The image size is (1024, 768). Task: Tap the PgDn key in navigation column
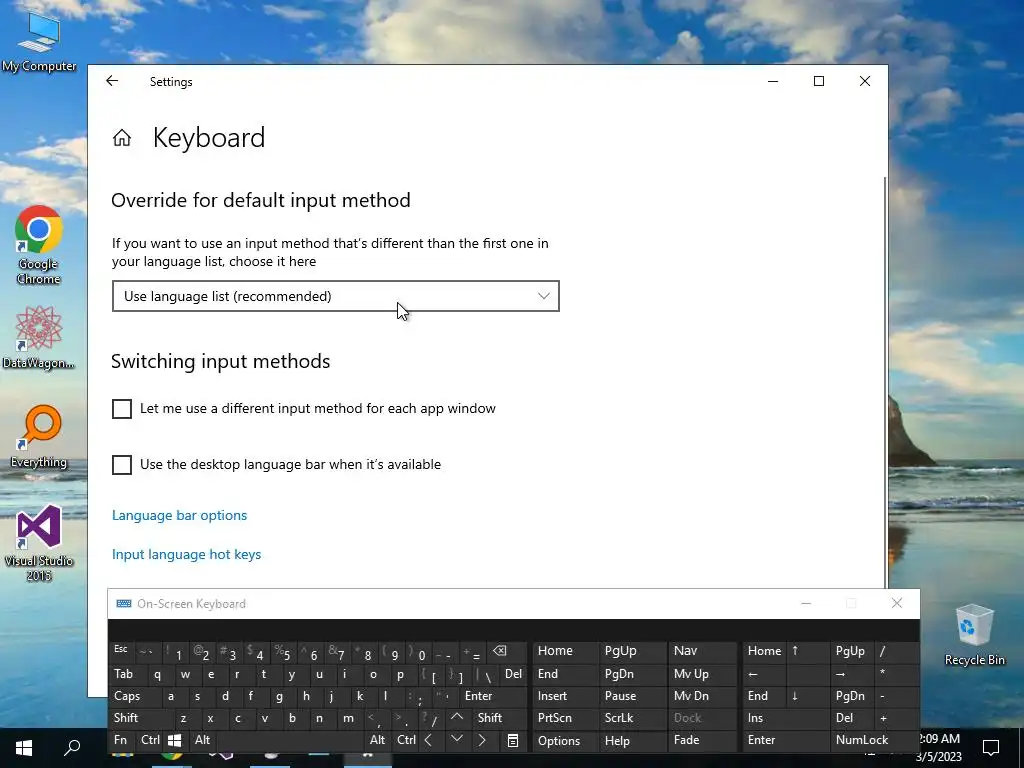point(633,674)
